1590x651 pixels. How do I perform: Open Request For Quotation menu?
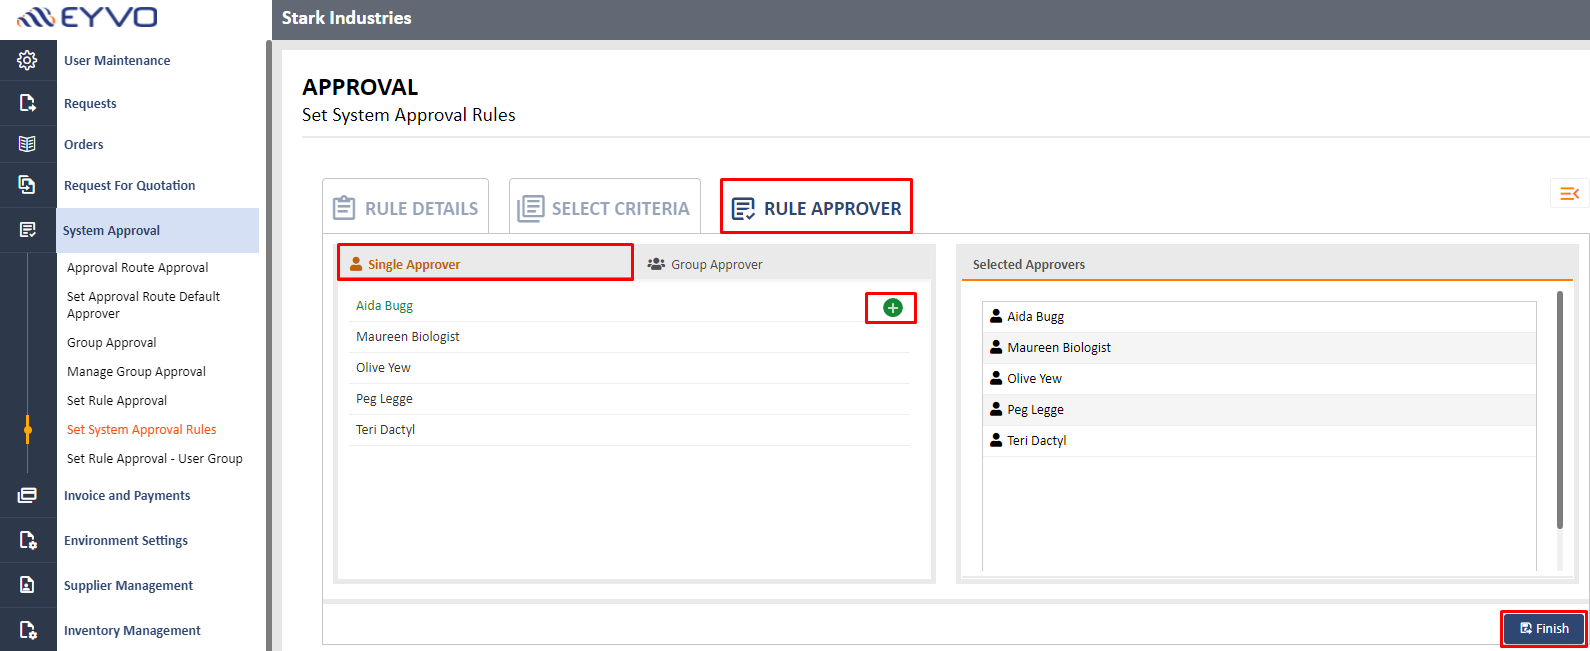(130, 186)
